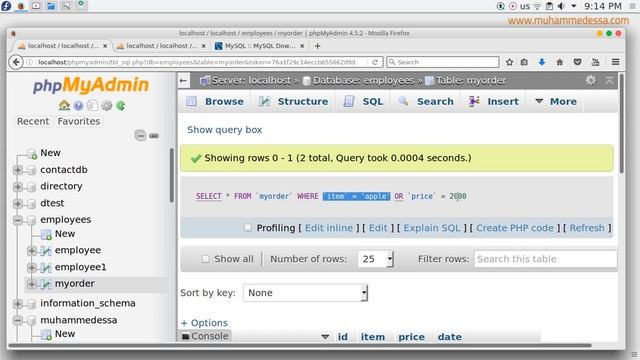
Task: Expand the contactdb database
Action: (x=18, y=170)
